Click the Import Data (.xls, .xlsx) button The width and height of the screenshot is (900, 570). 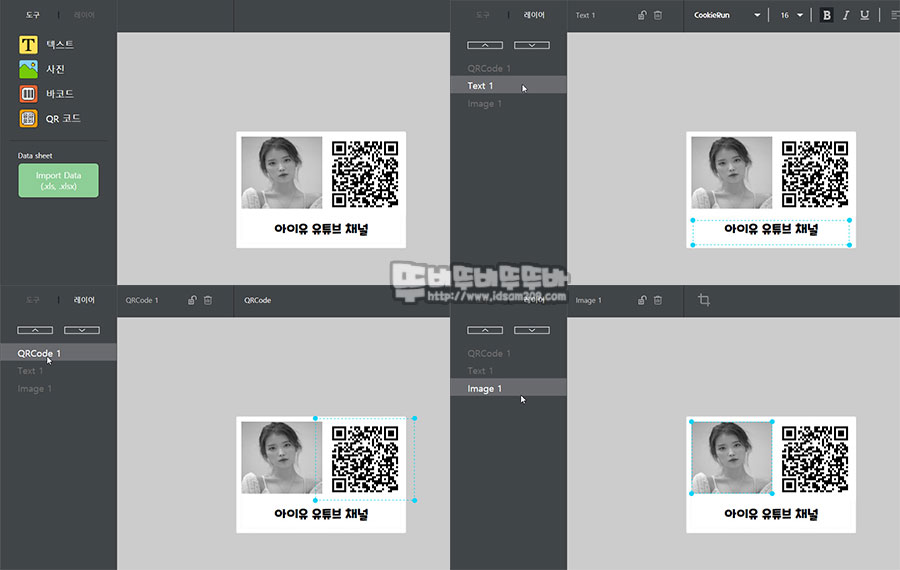pos(59,181)
